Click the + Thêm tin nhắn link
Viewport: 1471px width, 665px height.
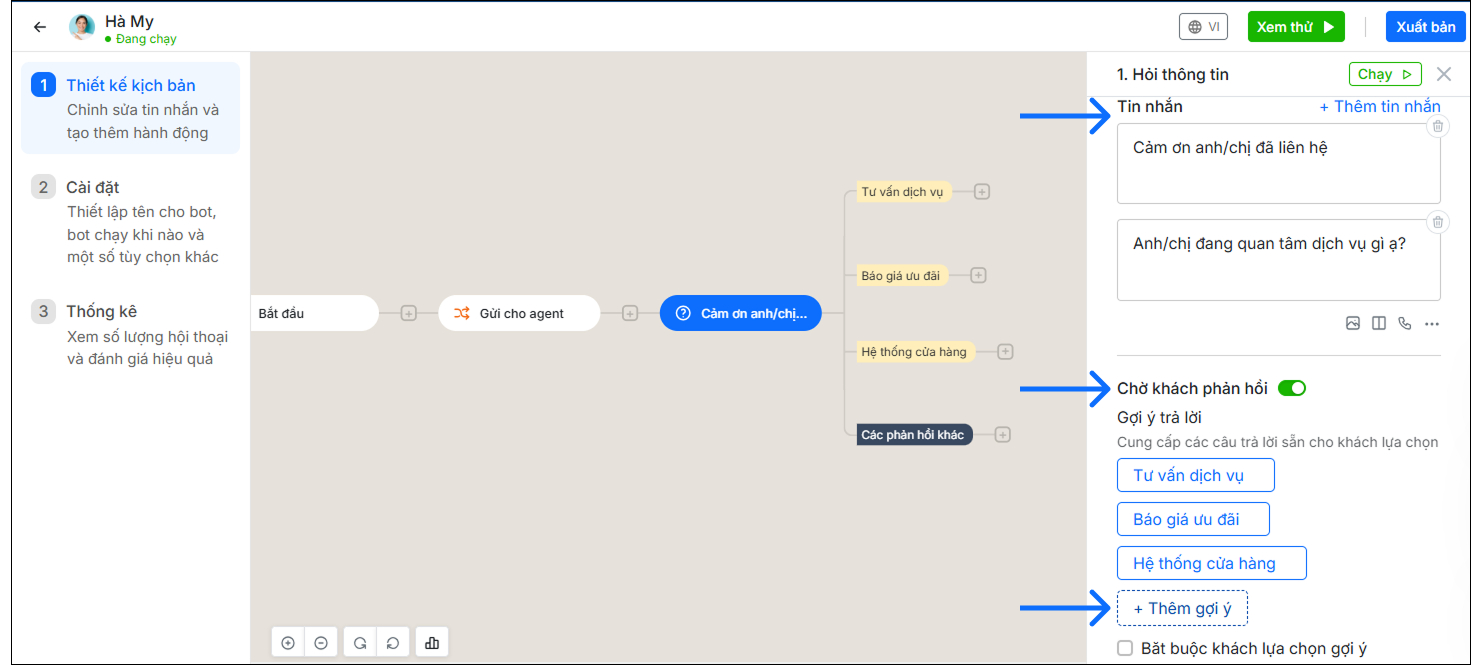[x=1379, y=106]
